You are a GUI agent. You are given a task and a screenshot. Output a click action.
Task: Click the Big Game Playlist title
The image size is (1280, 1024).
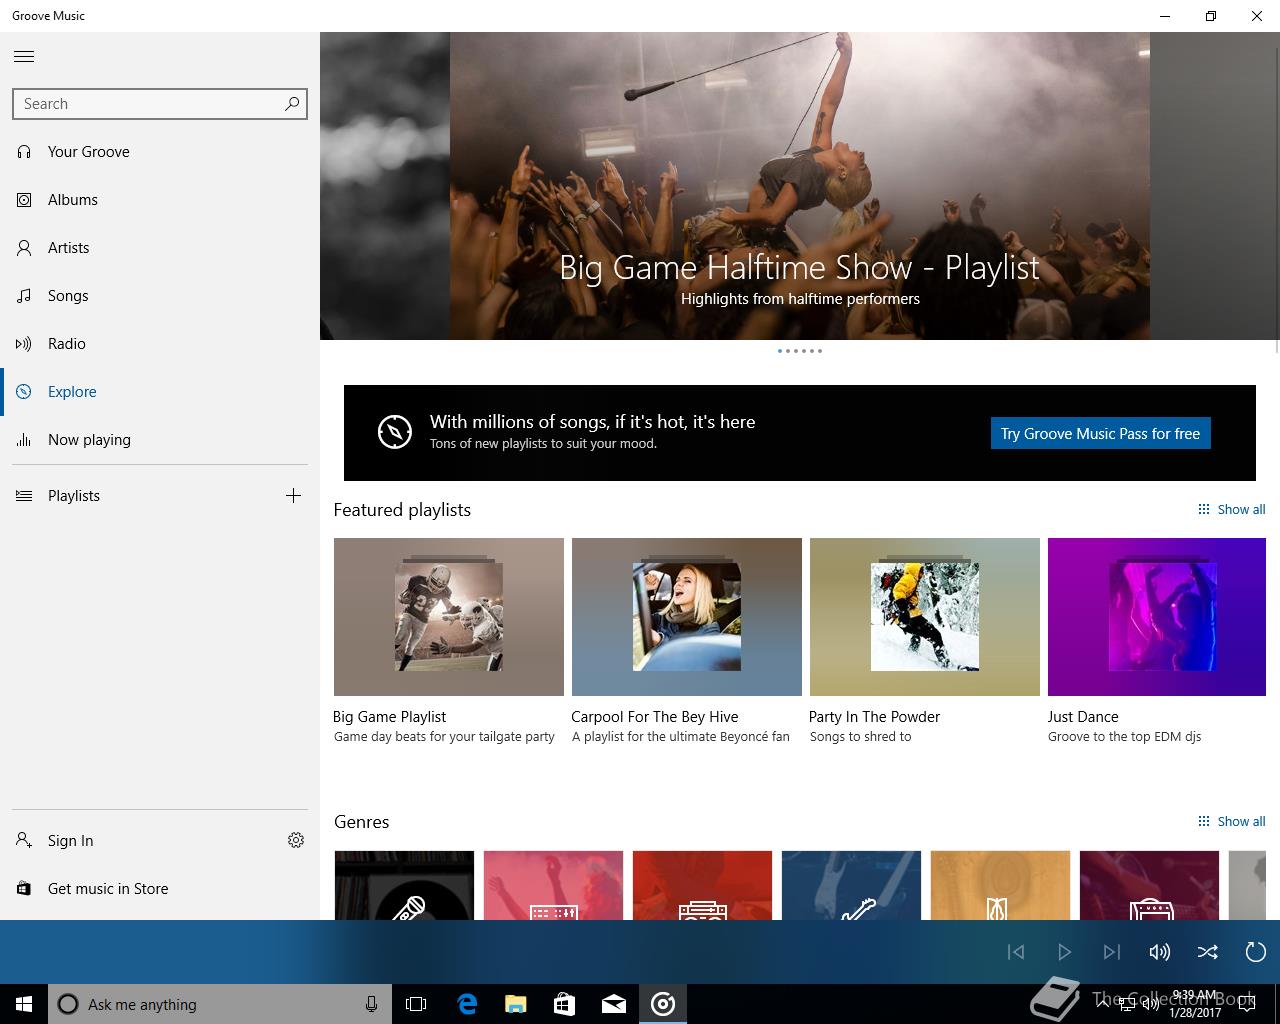389,717
